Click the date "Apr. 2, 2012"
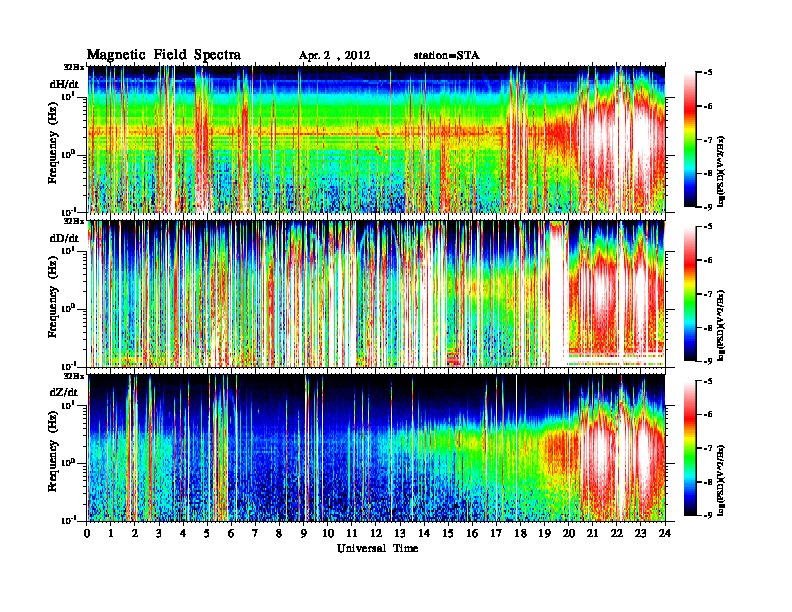 point(334,56)
